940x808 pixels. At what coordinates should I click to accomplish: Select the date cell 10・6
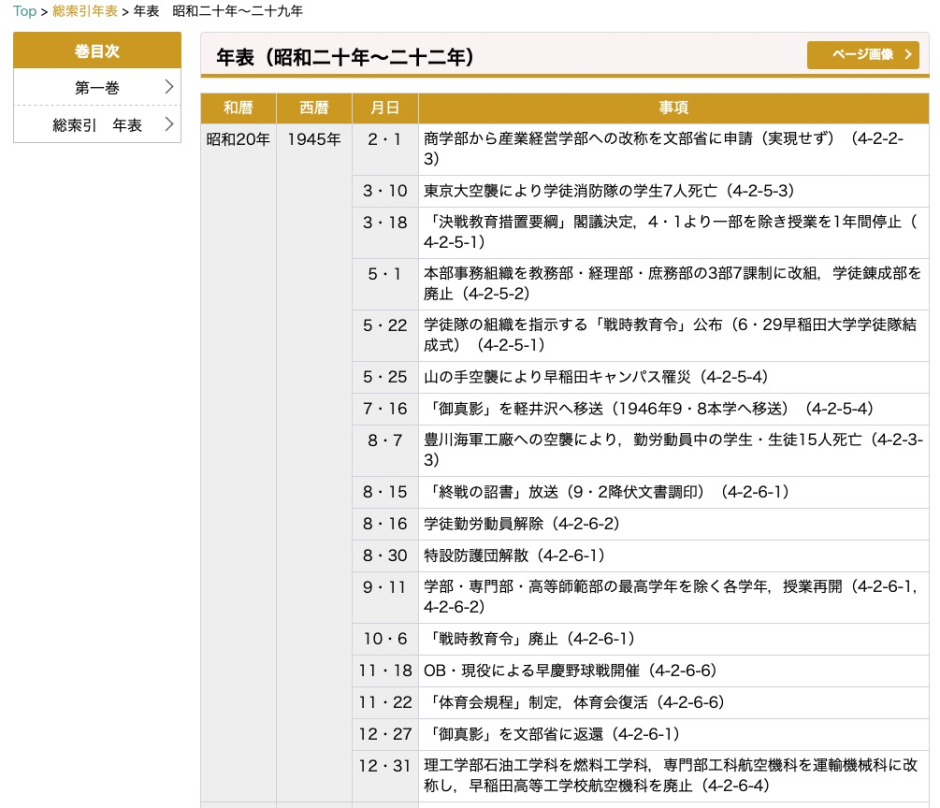tap(385, 639)
